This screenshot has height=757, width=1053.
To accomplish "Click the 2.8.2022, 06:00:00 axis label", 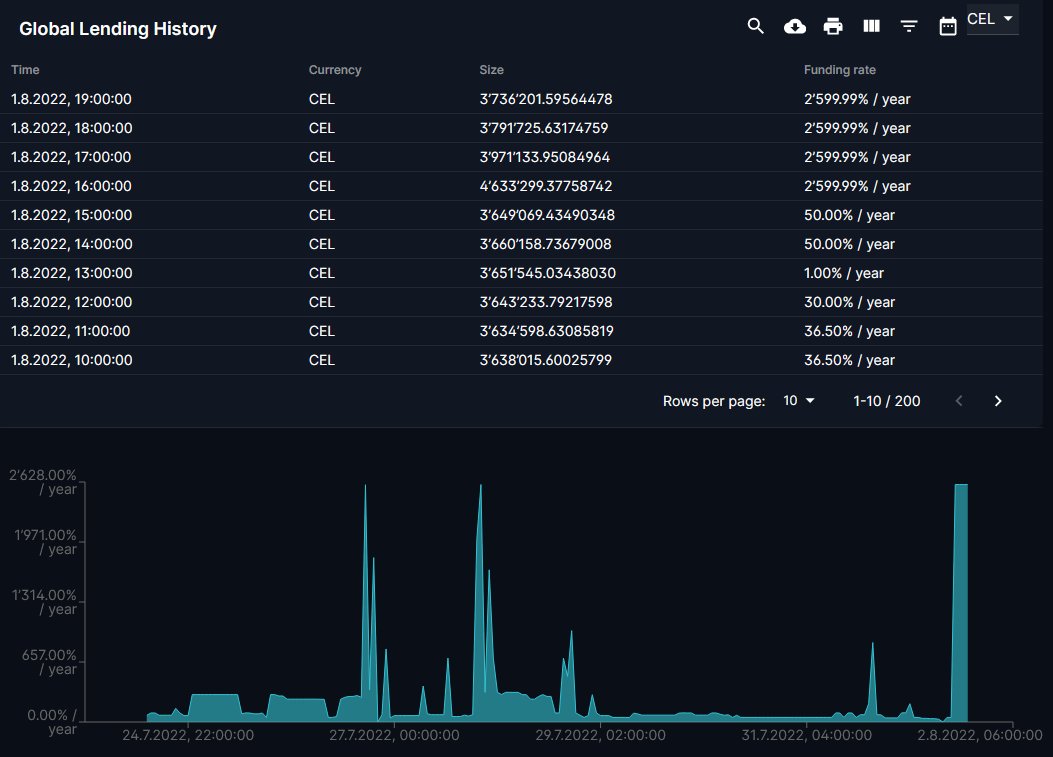I will (x=980, y=735).
